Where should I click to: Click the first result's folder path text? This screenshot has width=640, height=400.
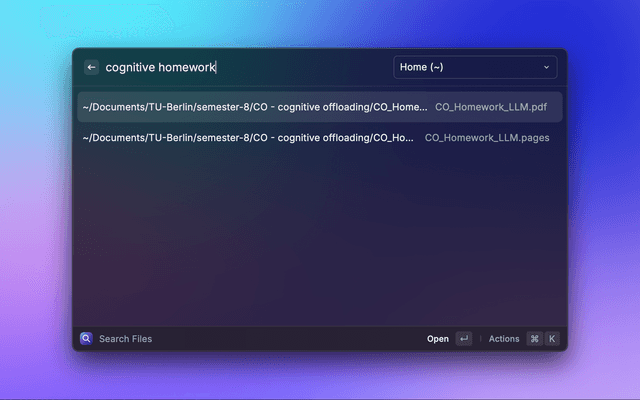254,107
